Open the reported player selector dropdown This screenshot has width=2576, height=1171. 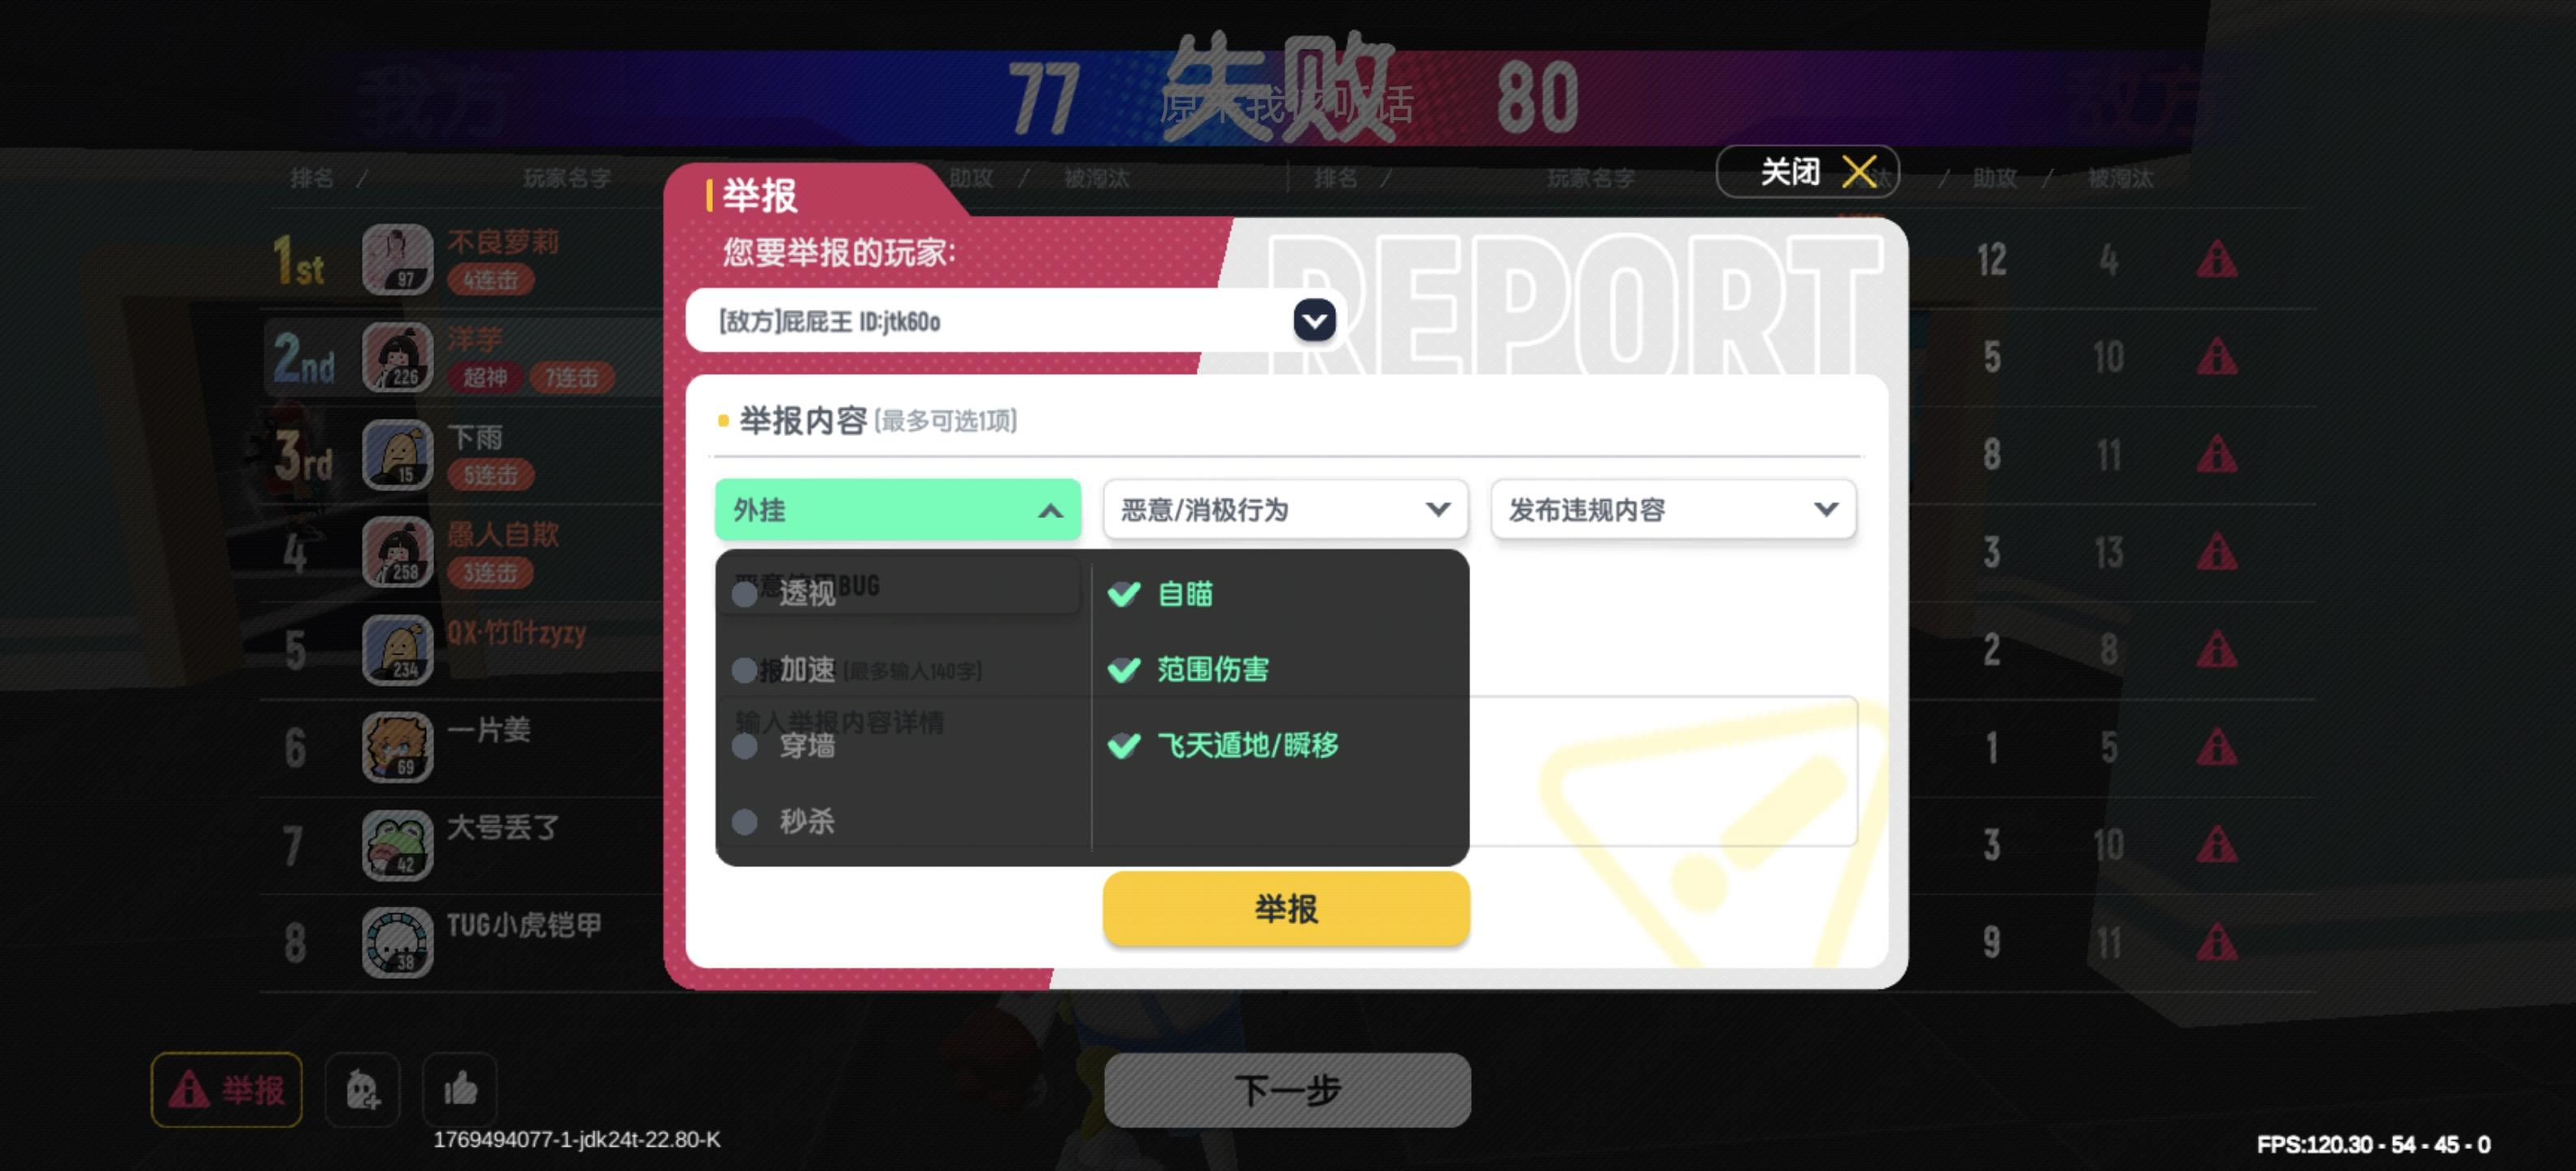pos(1314,321)
